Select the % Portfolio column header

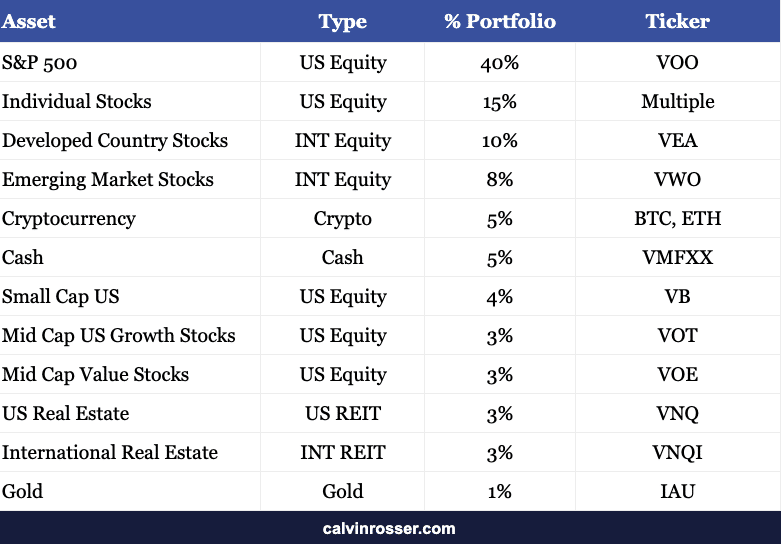(500, 21)
